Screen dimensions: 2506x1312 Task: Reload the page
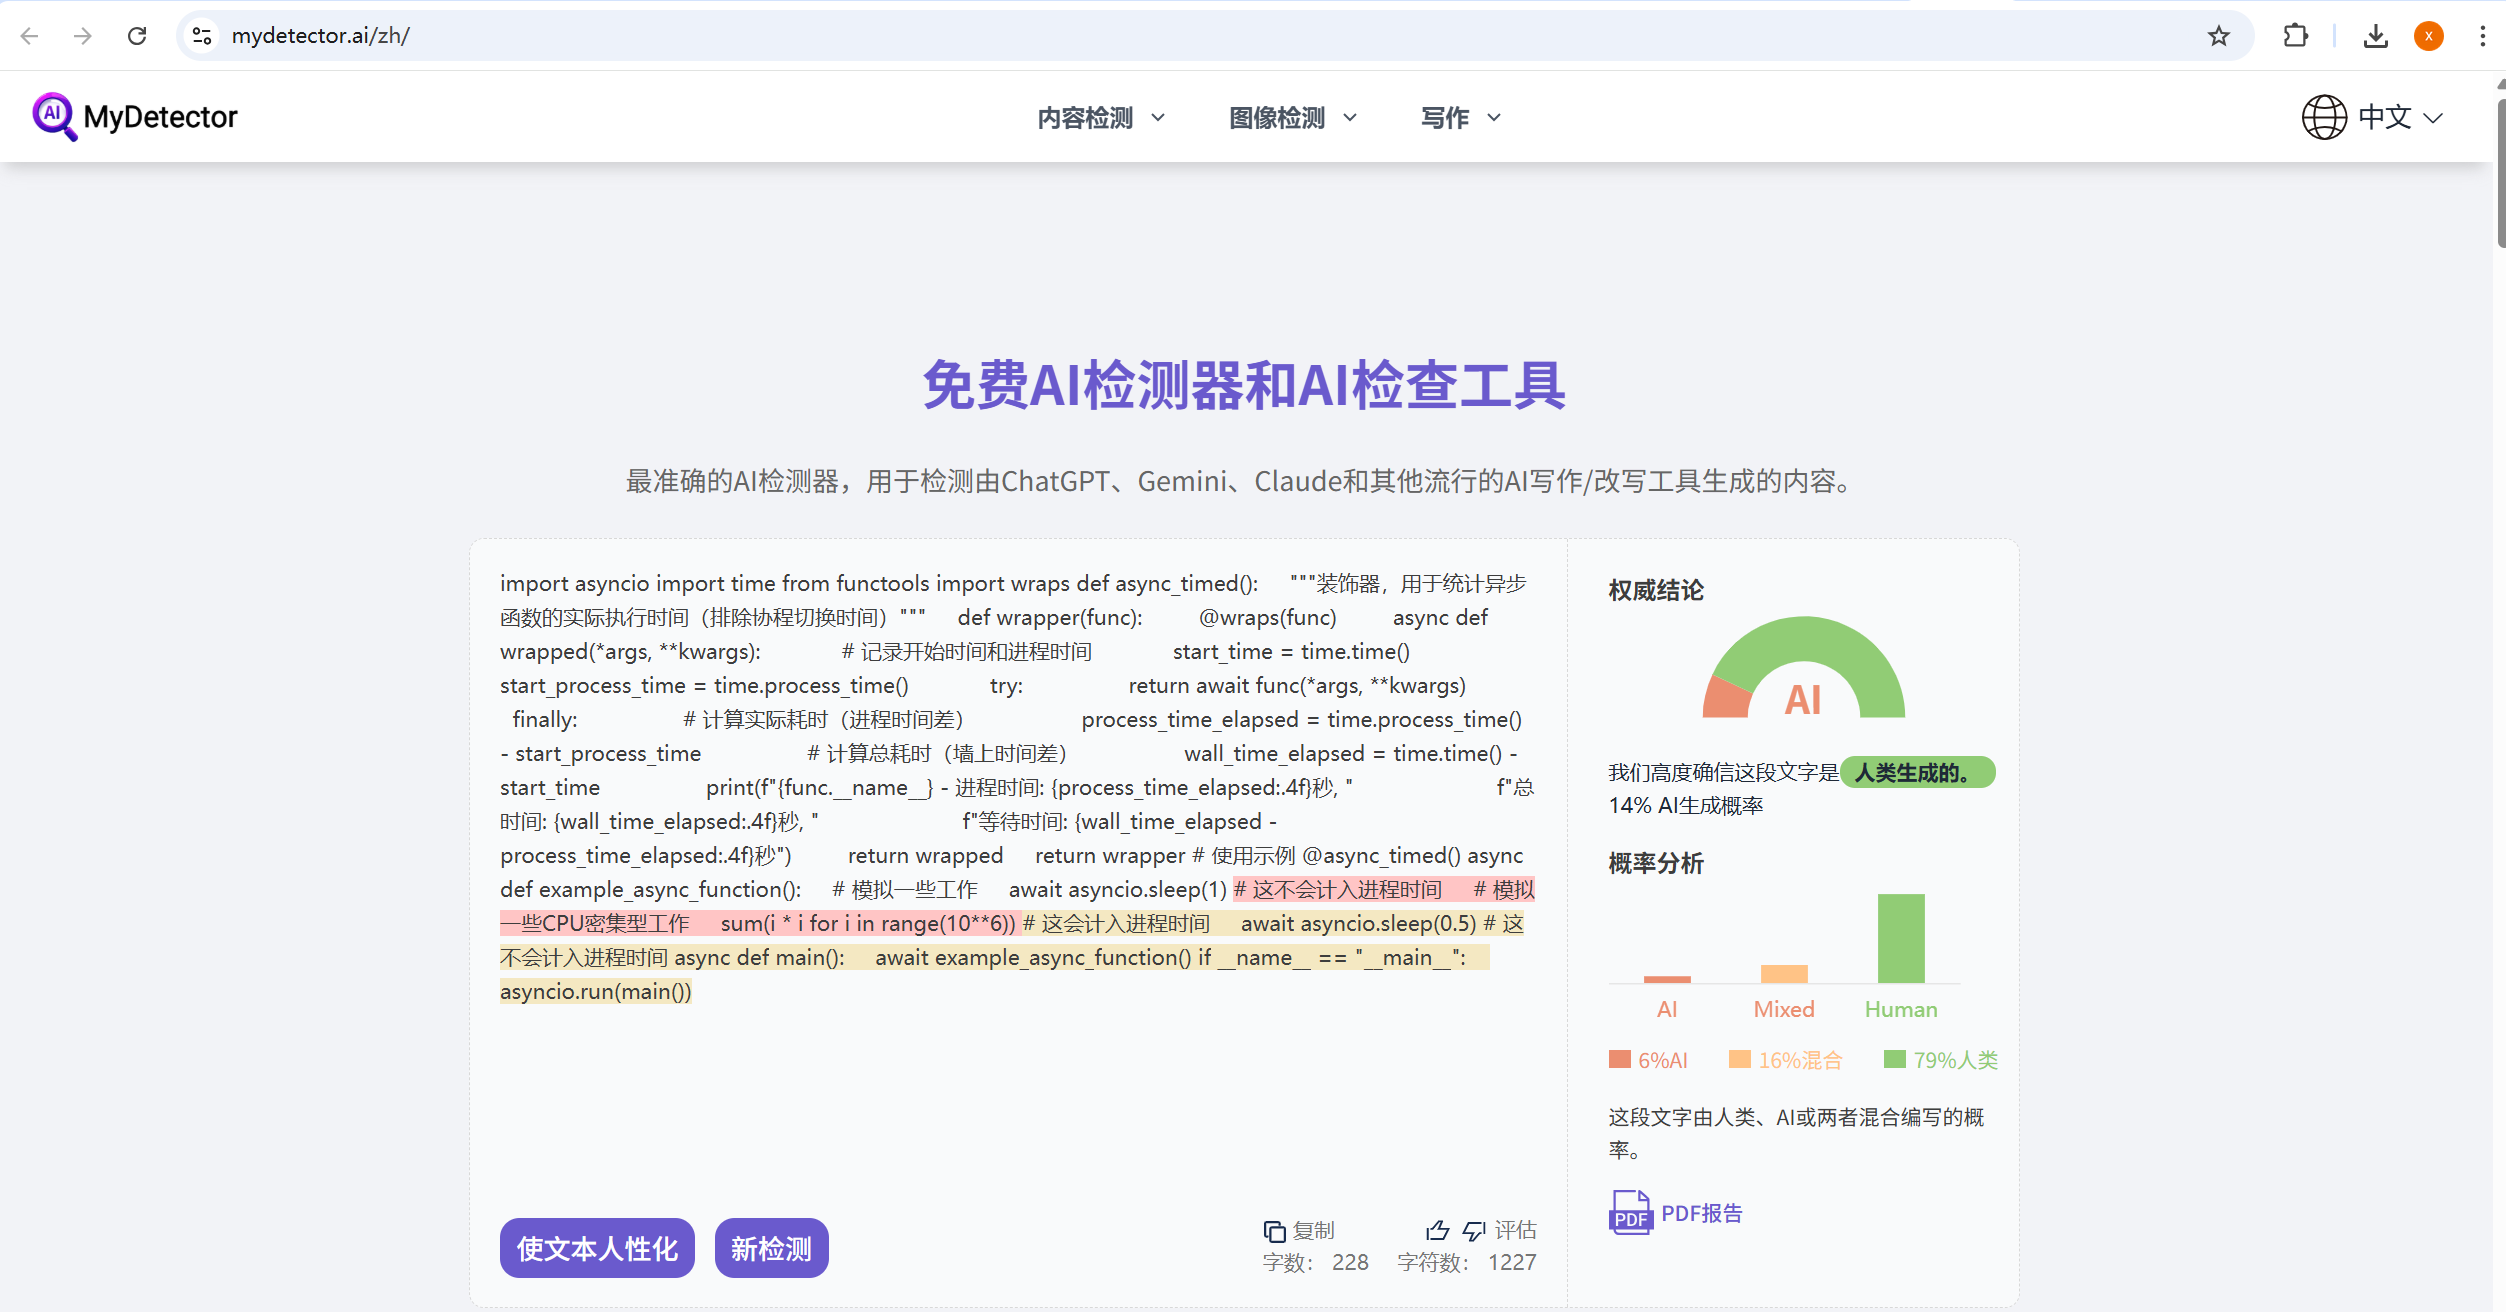pos(137,36)
